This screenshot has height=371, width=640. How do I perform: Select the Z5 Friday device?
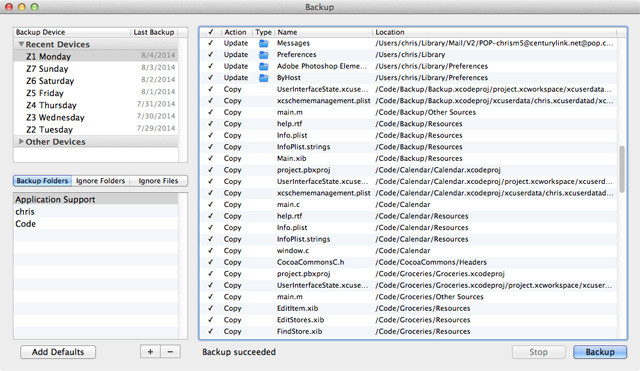click(96, 93)
